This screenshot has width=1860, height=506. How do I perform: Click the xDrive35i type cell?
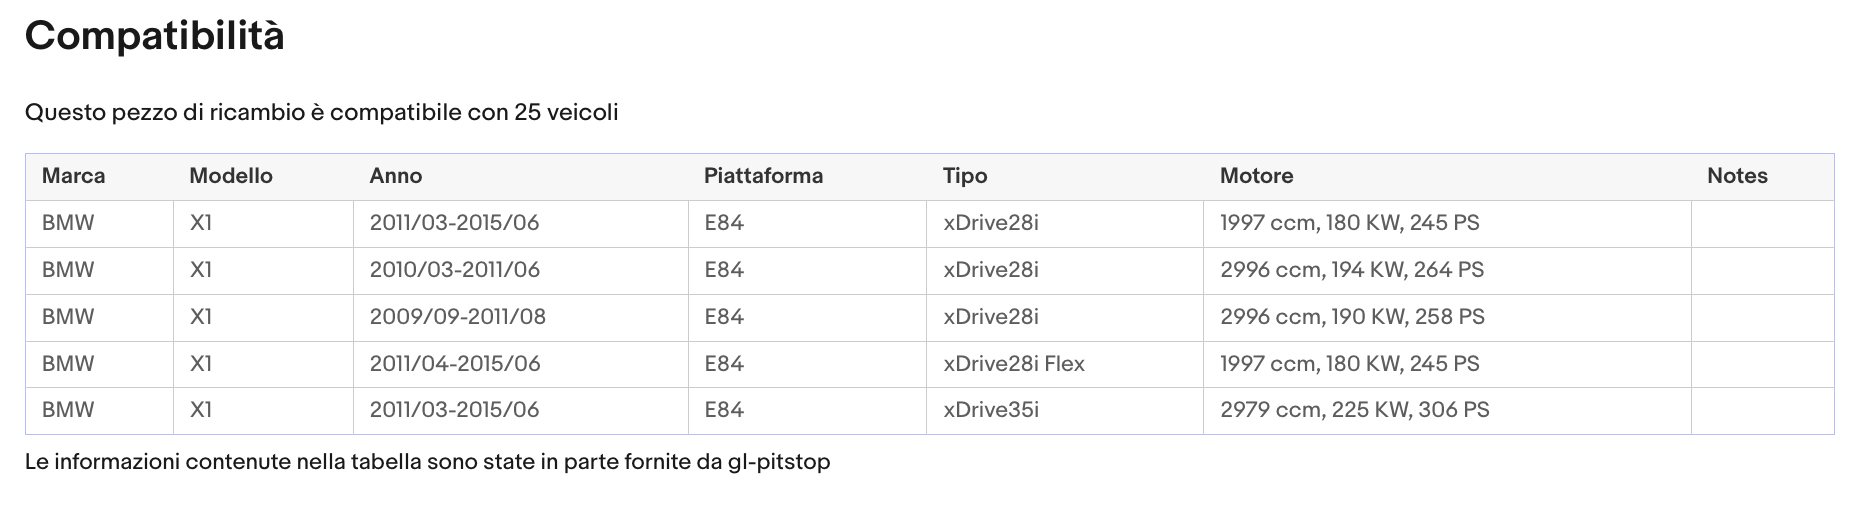[x=991, y=410]
